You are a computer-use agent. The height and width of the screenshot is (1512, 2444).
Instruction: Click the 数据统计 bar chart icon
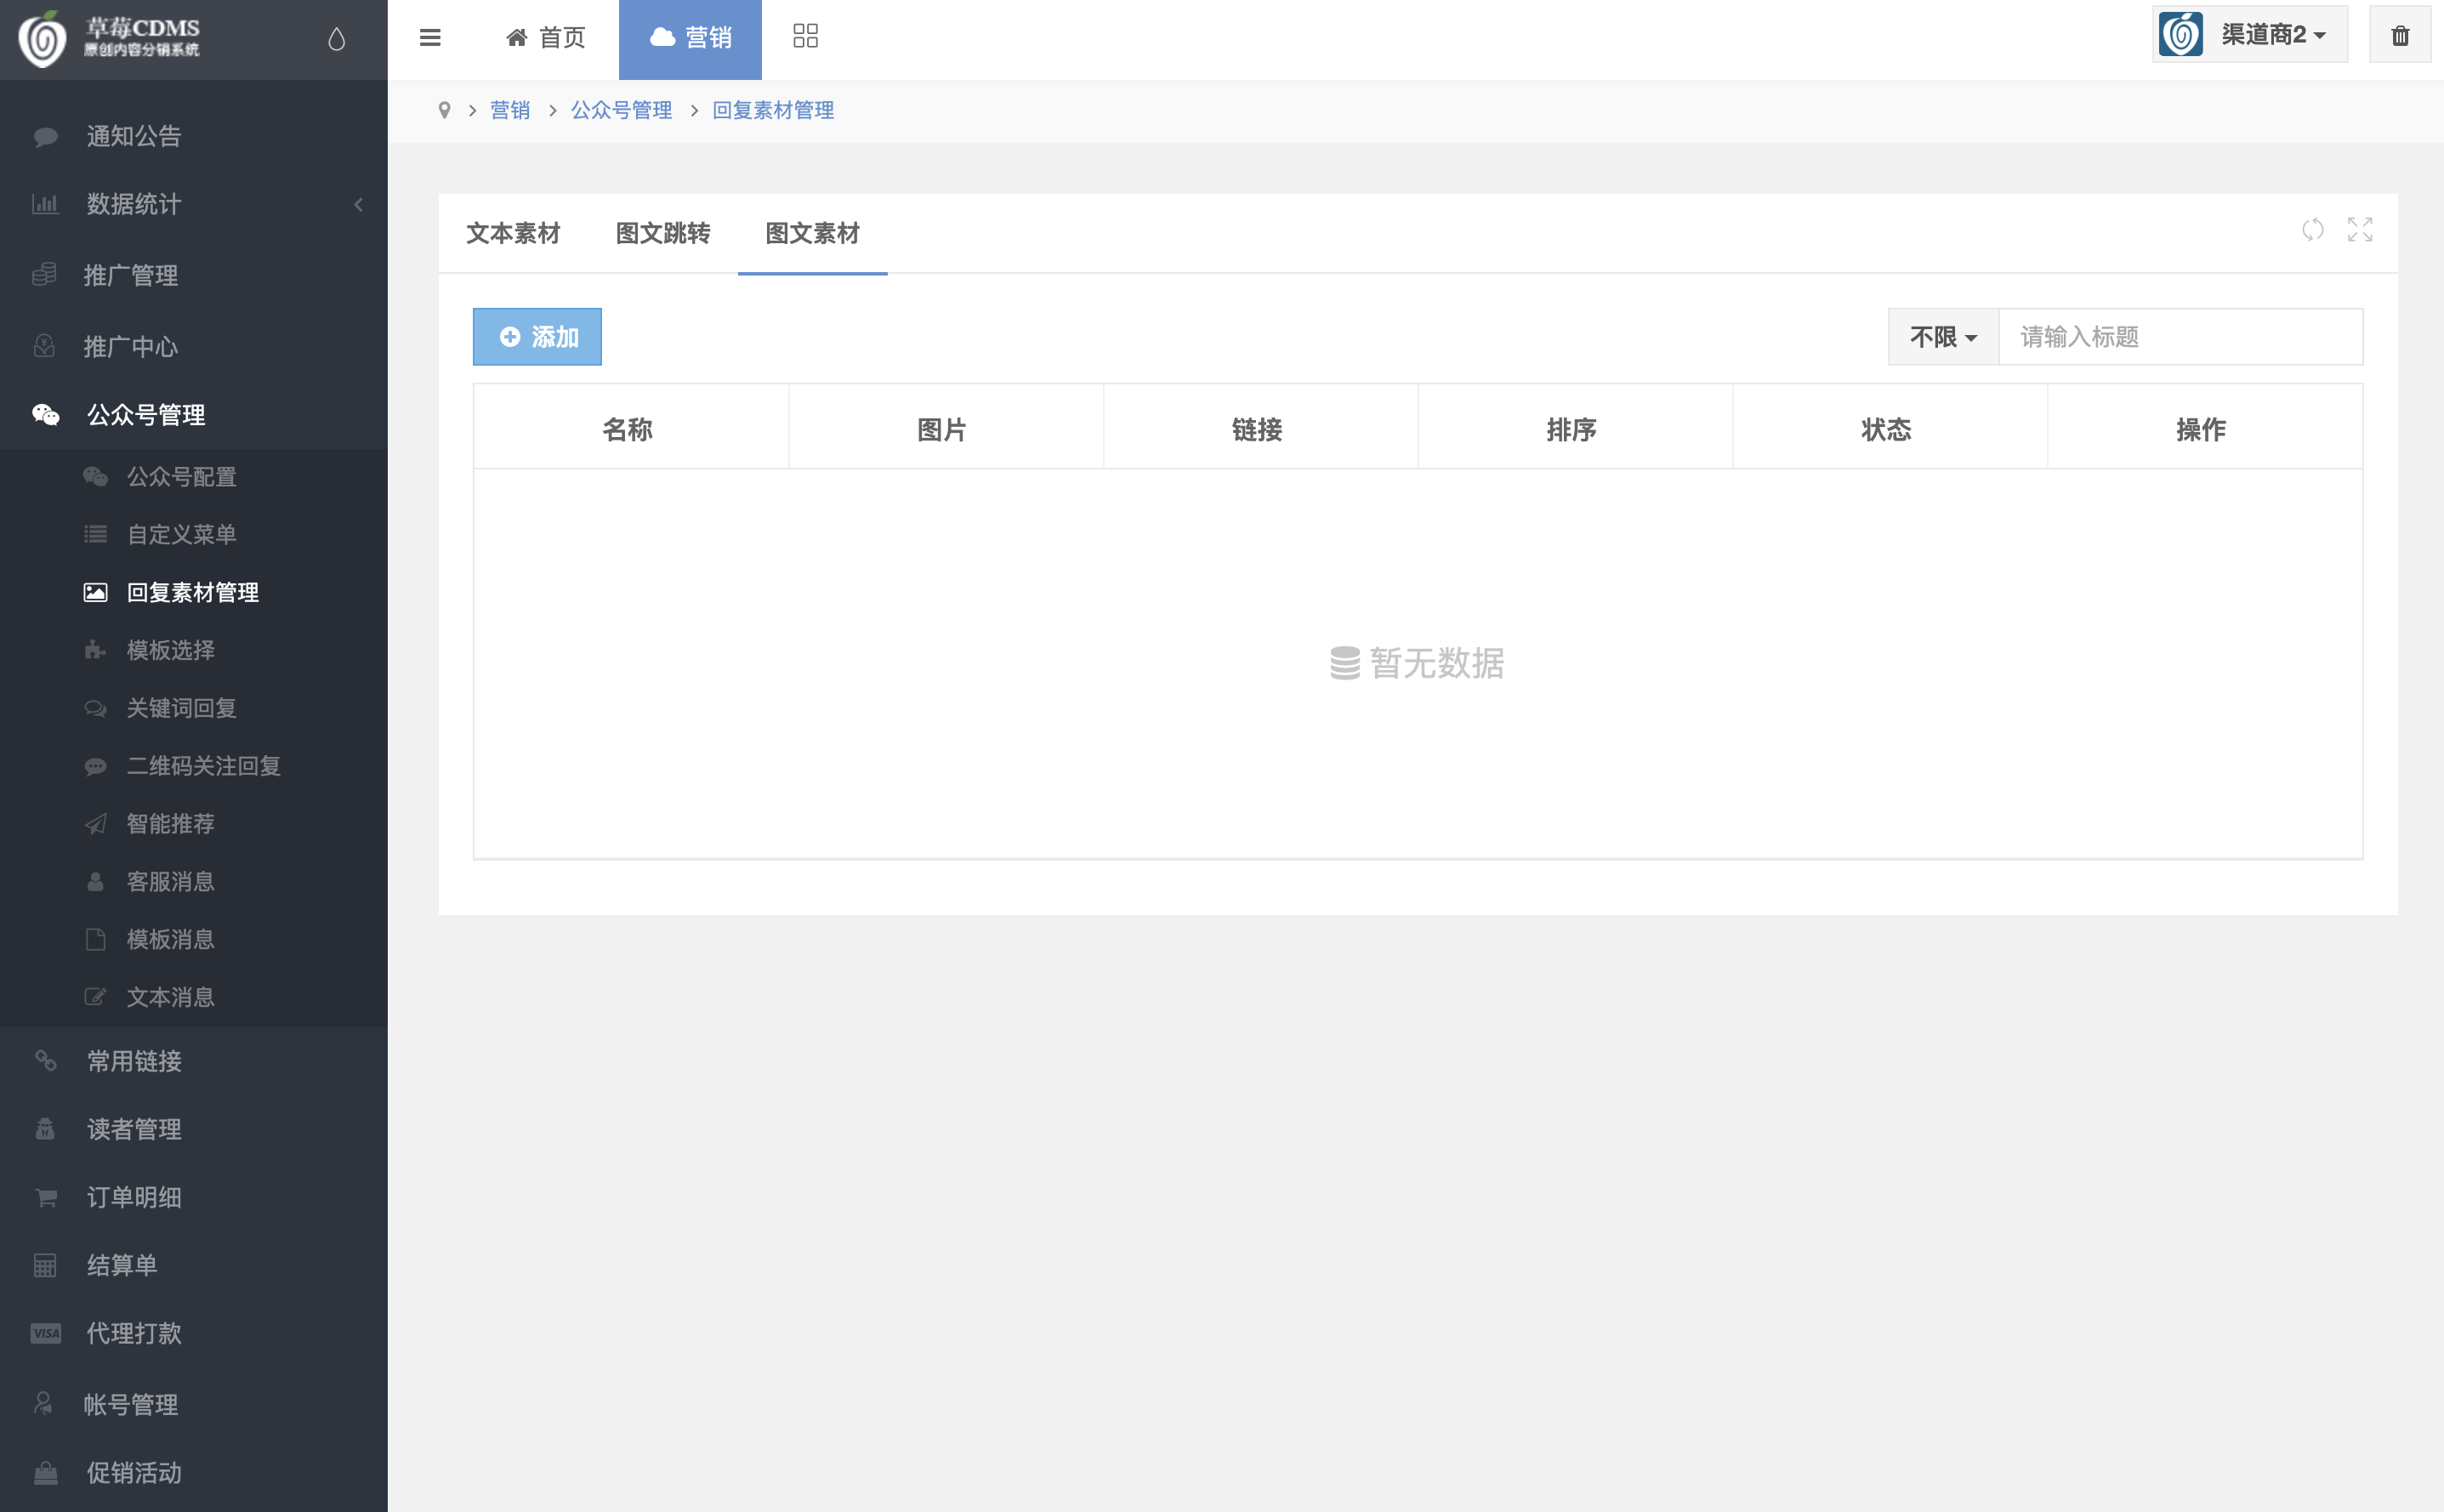[45, 204]
